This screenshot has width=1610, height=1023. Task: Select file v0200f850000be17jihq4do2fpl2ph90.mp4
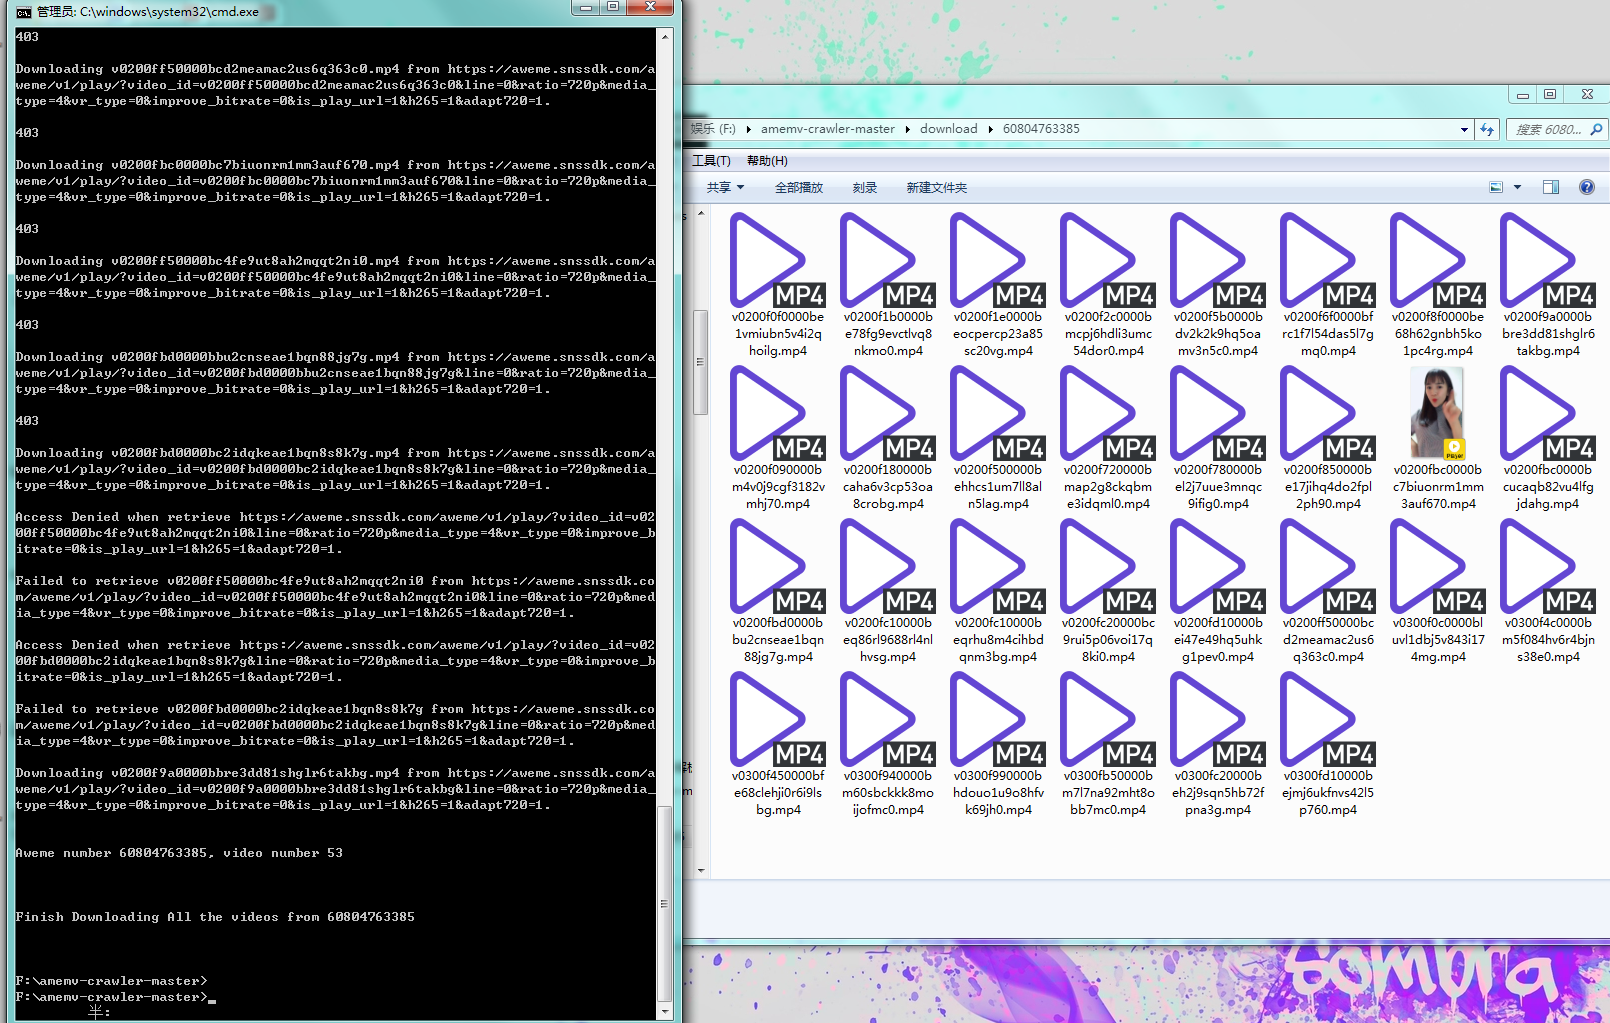1328,438
